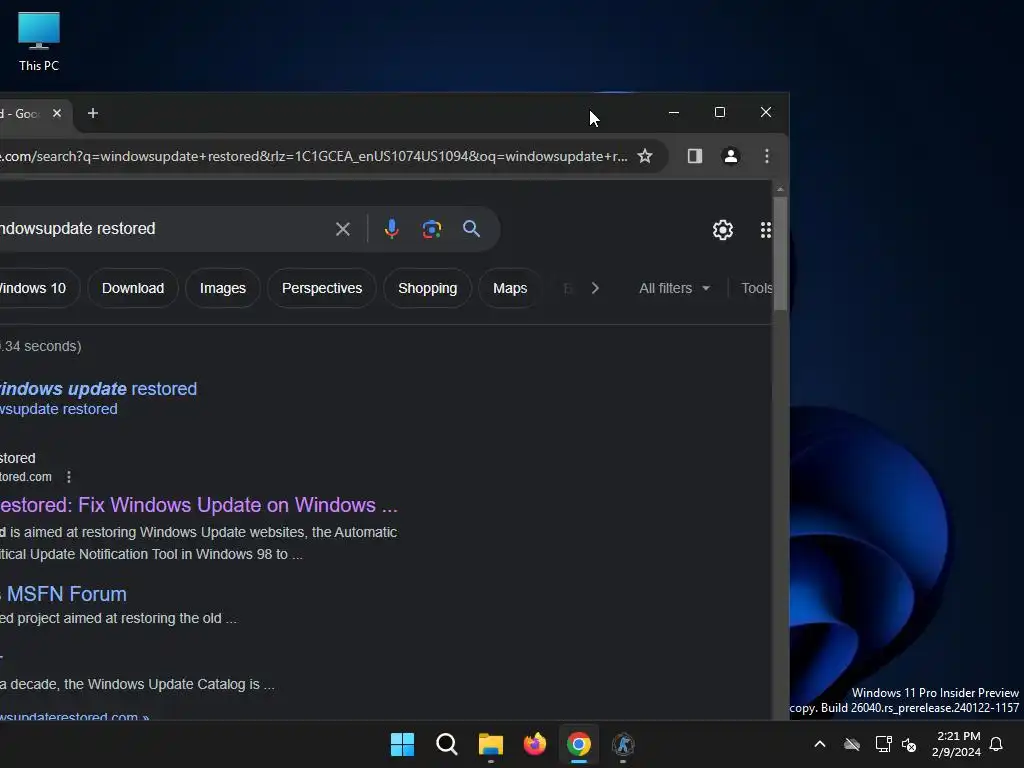Open the This PC desktop icon
Image resolution: width=1024 pixels, height=768 pixels.
[x=39, y=42]
